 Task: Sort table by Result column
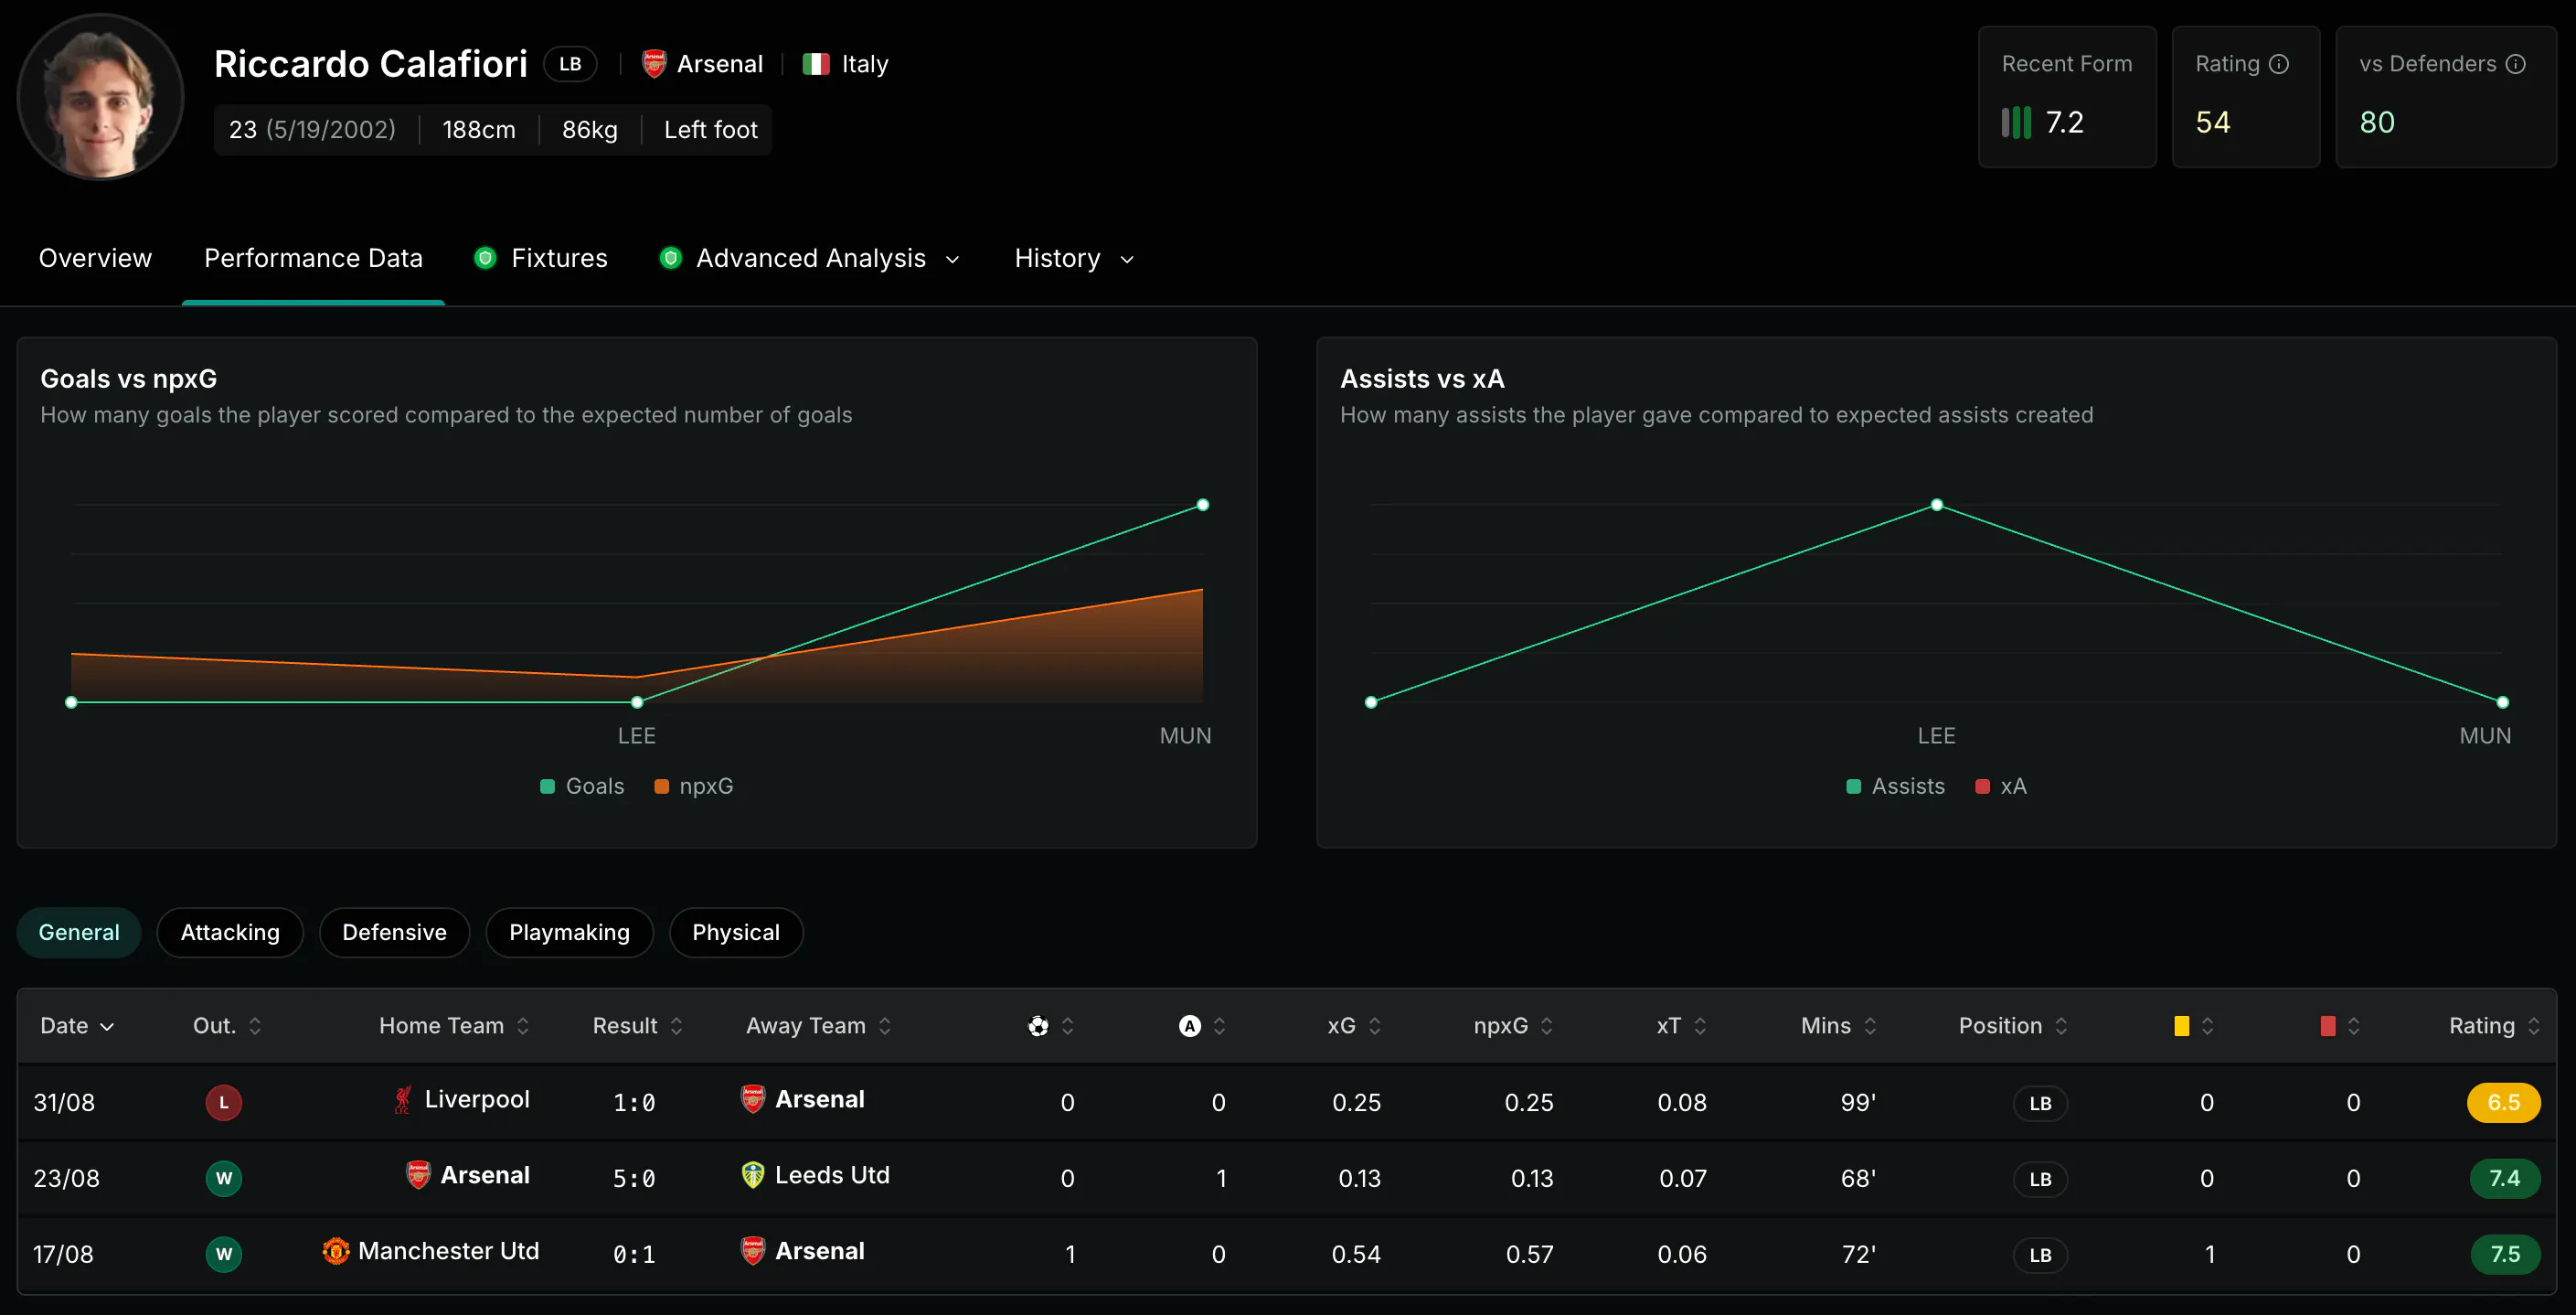(x=638, y=1026)
